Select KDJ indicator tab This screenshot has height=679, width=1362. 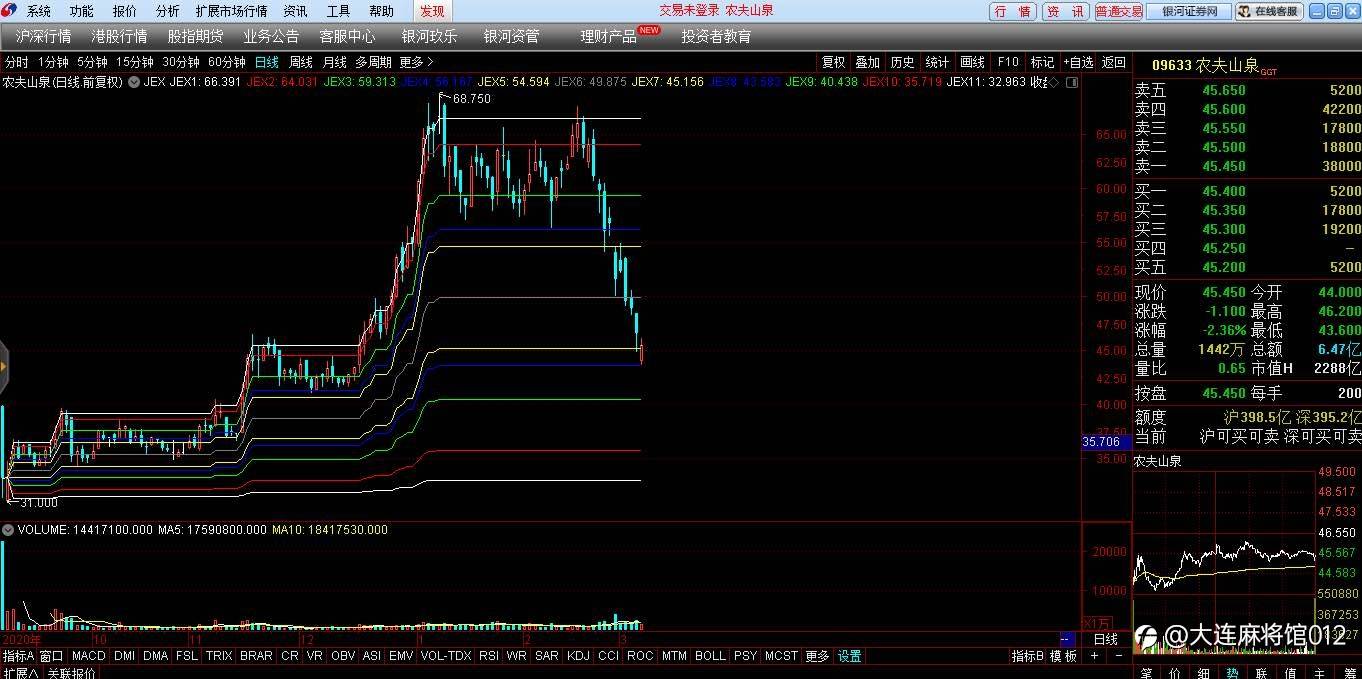tap(578, 656)
